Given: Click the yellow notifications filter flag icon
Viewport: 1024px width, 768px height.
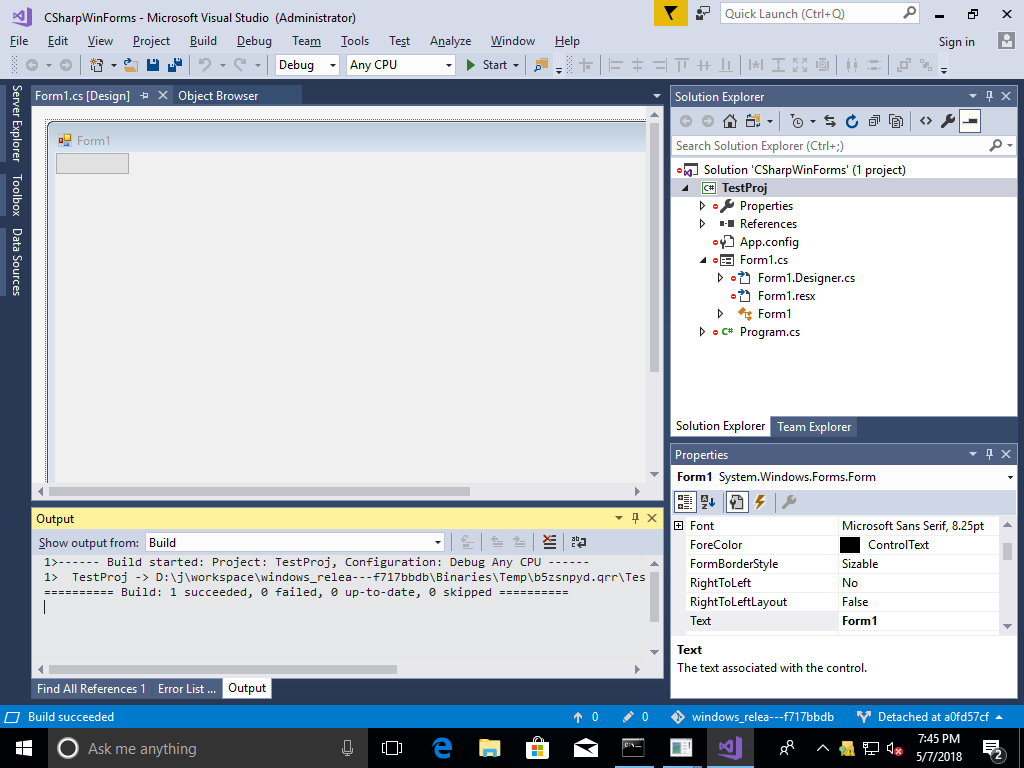Looking at the screenshot, I should coord(671,13).
